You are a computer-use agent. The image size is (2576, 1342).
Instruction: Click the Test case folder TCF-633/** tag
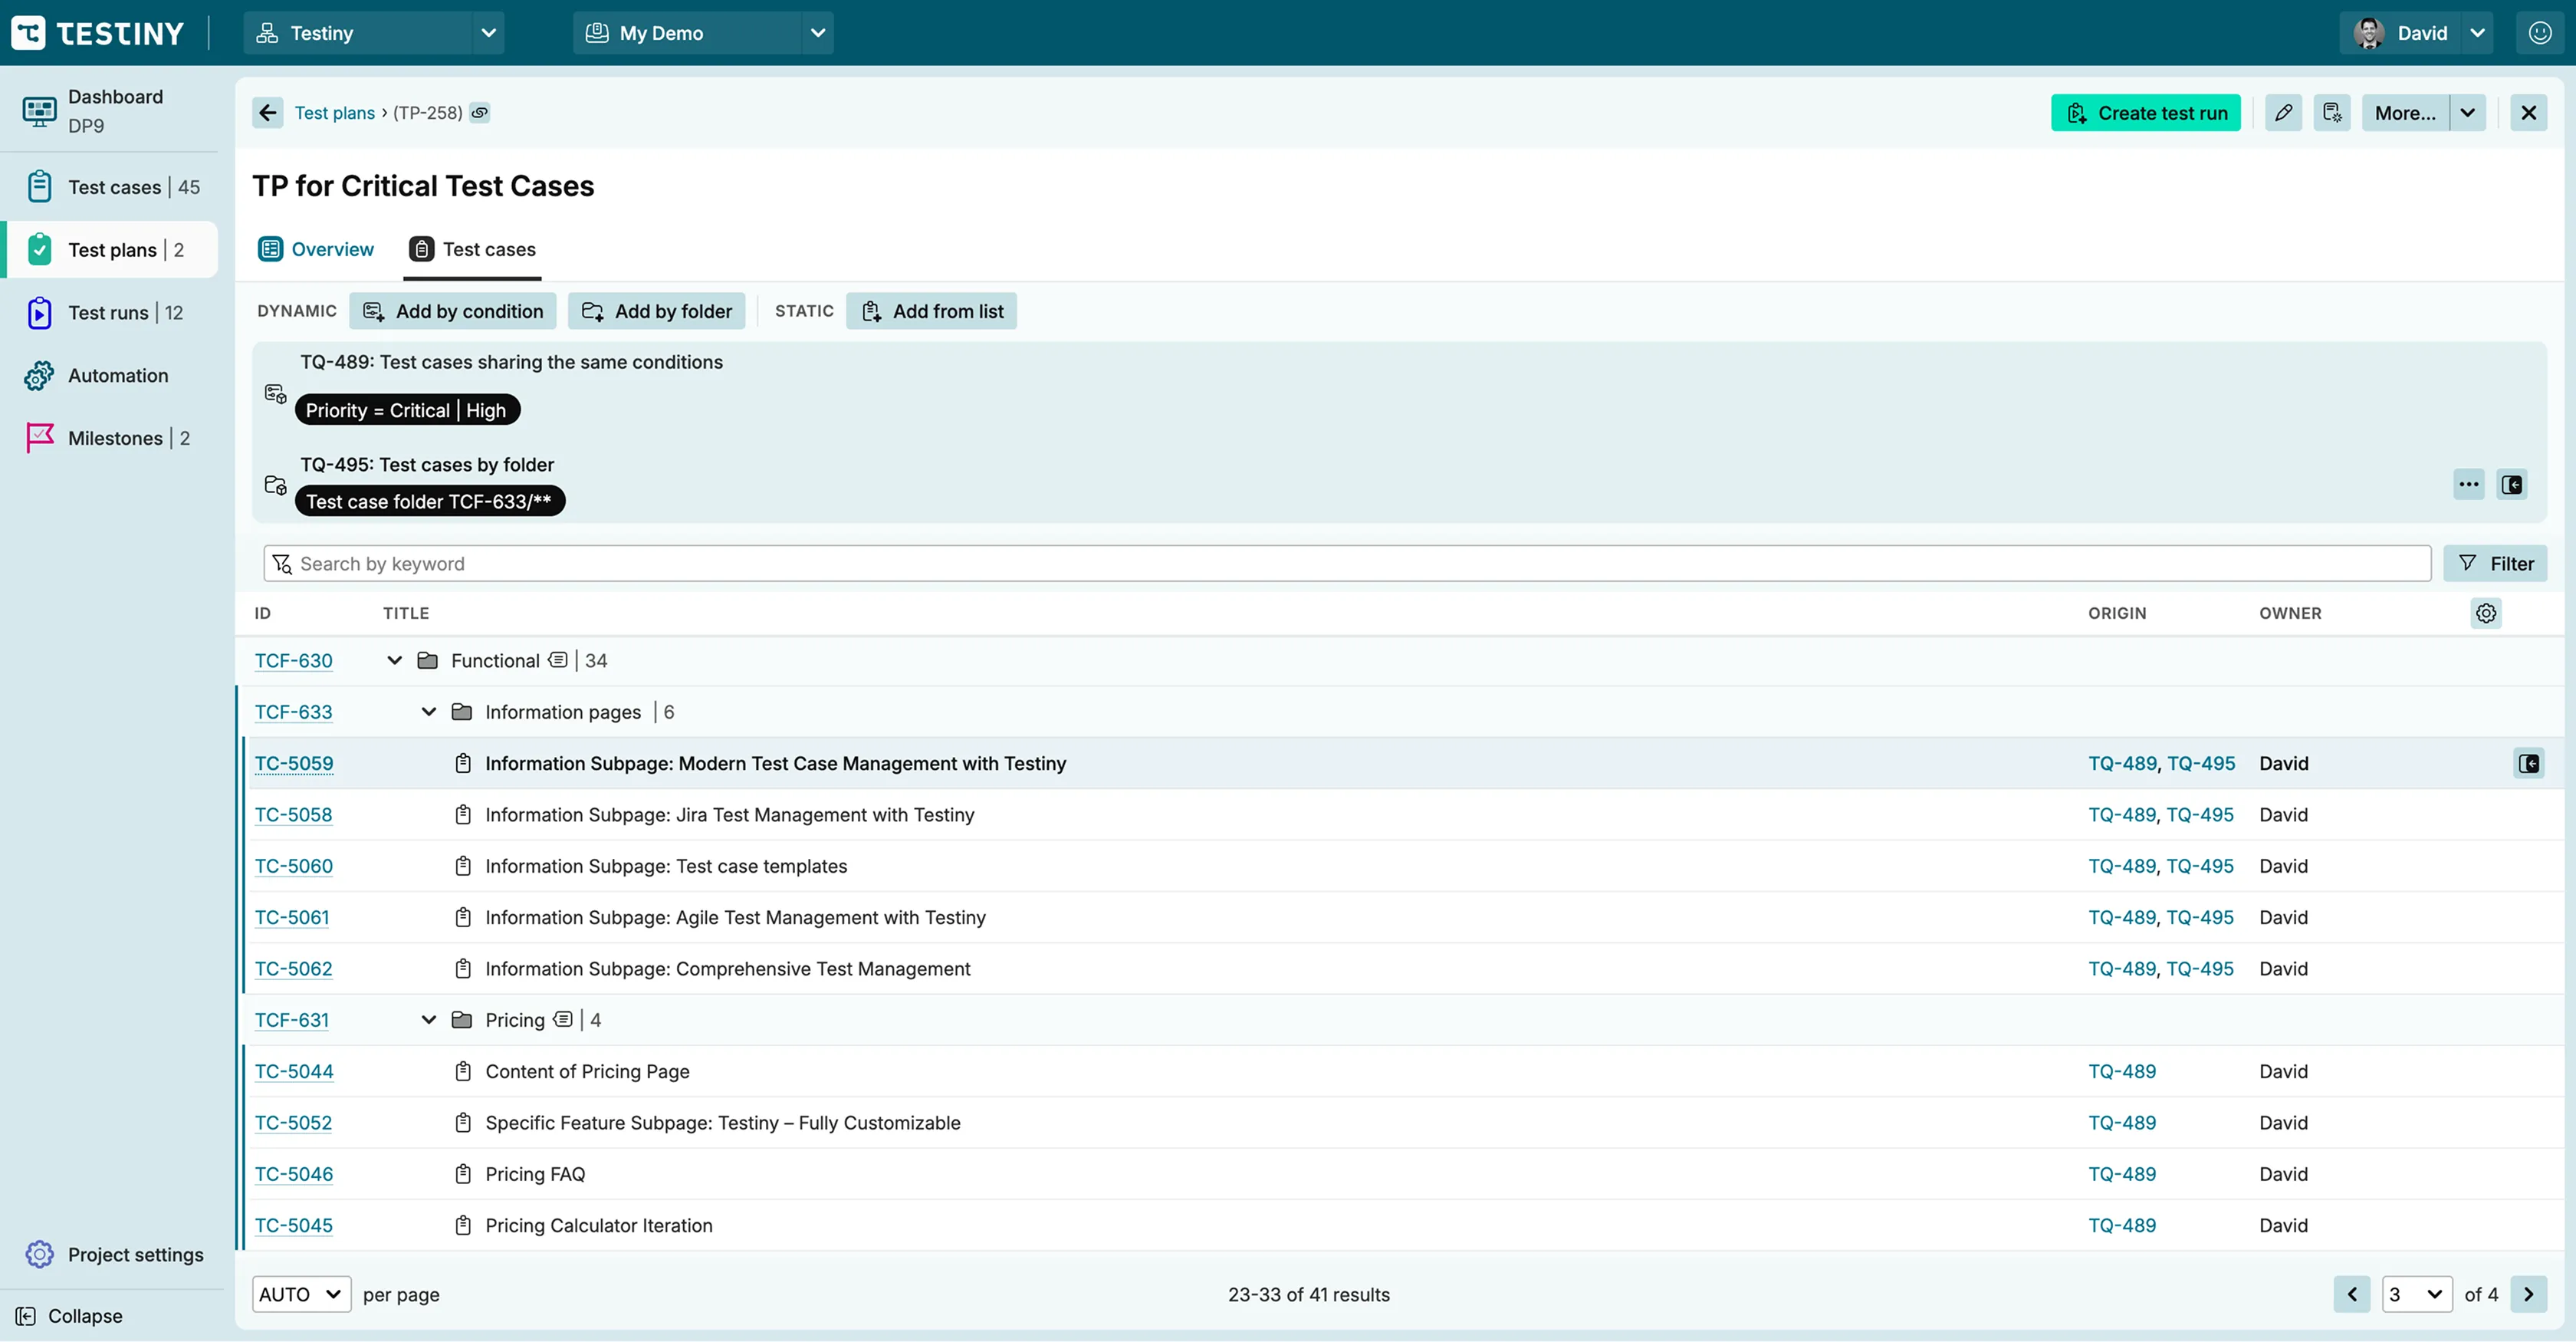(x=430, y=502)
